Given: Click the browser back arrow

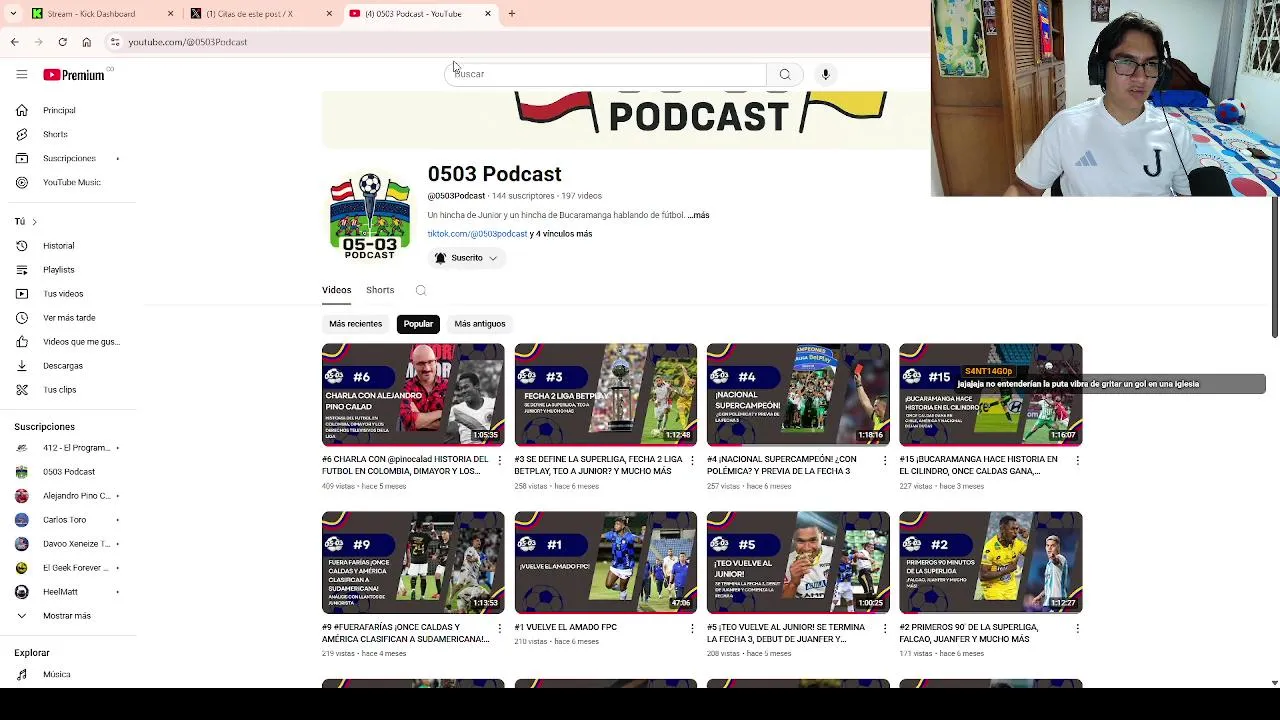Looking at the screenshot, I should (14, 42).
